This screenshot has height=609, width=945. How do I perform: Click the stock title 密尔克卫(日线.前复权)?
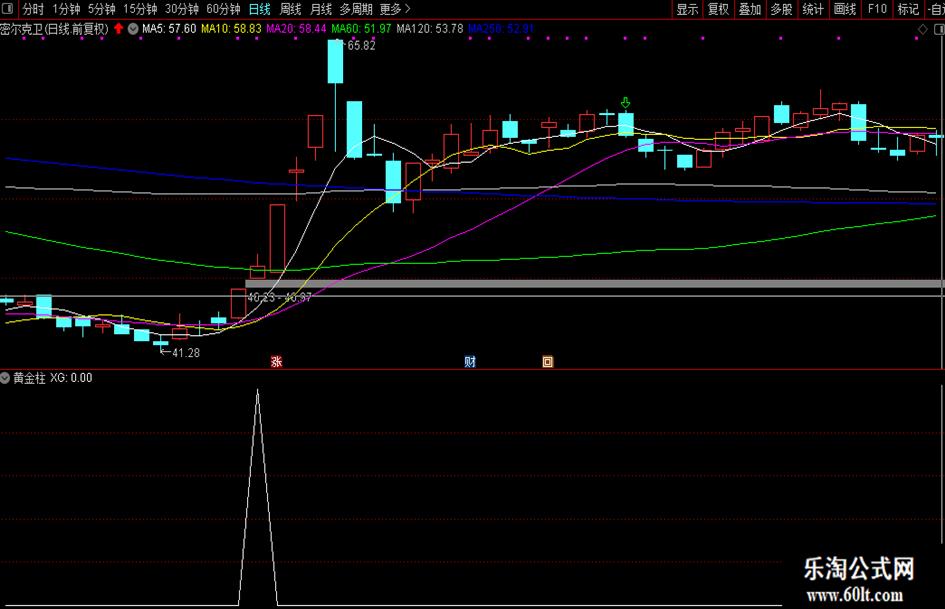(x=55, y=29)
